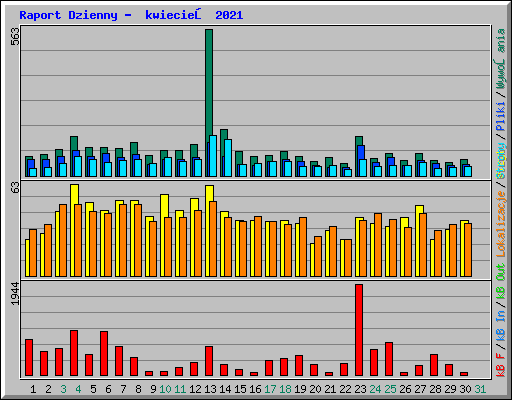512x400 pixels.
Task: Click the 'kB F' legend label
Action: click(501, 365)
